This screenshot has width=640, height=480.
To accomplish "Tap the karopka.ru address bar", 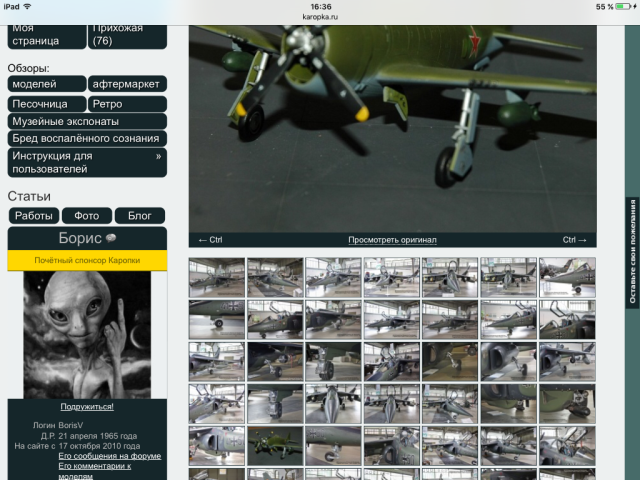I will click(320, 17).
